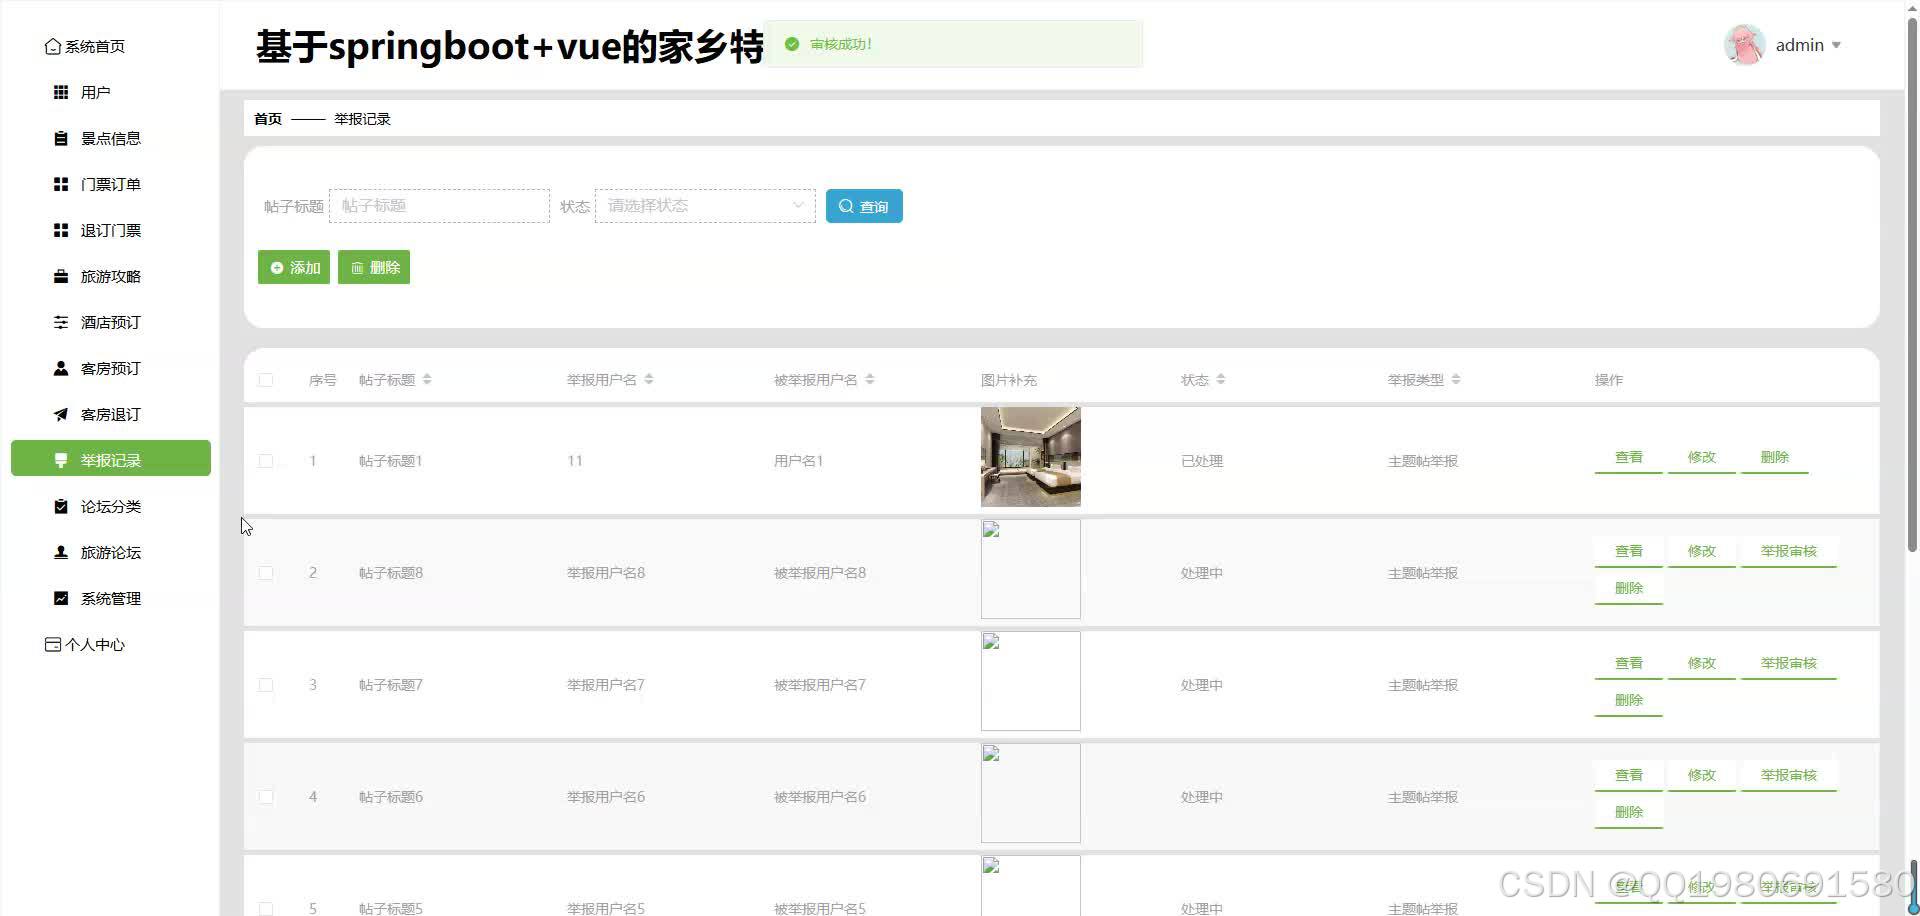The width and height of the screenshot is (1920, 916).
Task: Click the home icon beside 系统首页
Action: (x=53, y=47)
